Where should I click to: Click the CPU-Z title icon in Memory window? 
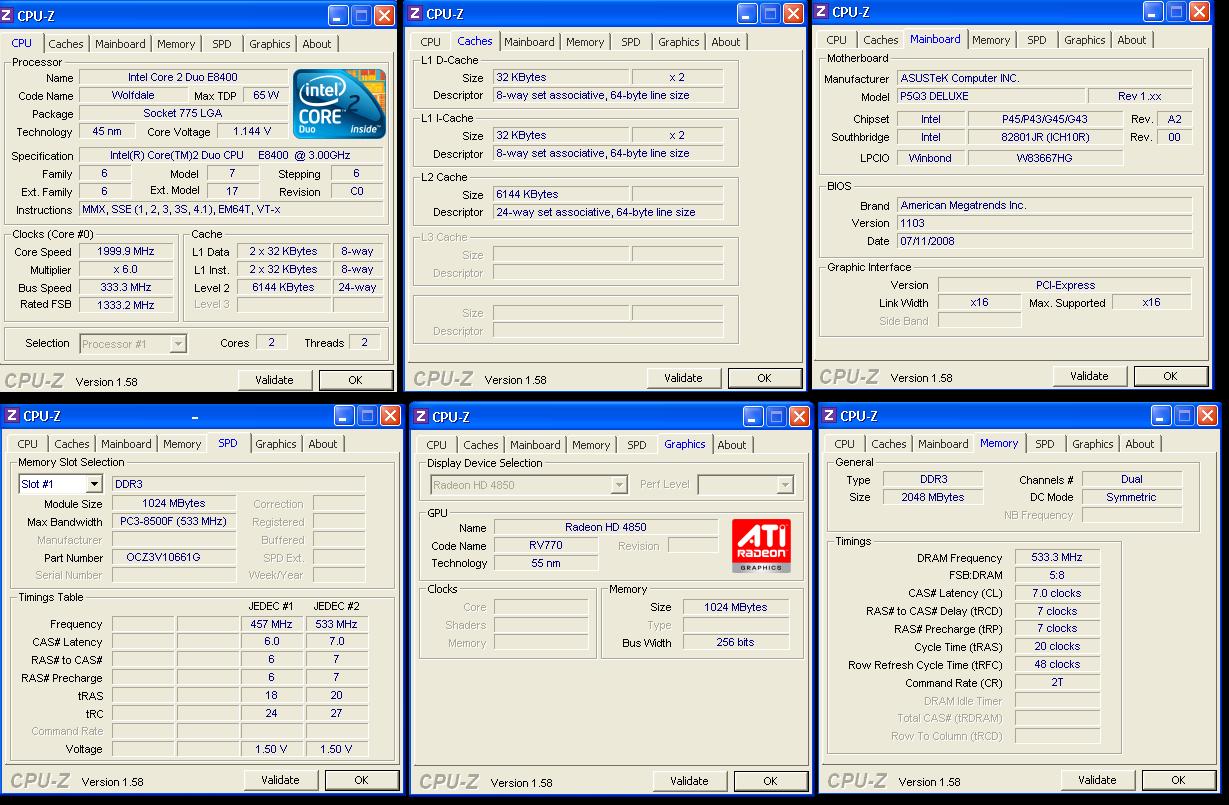[829, 416]
